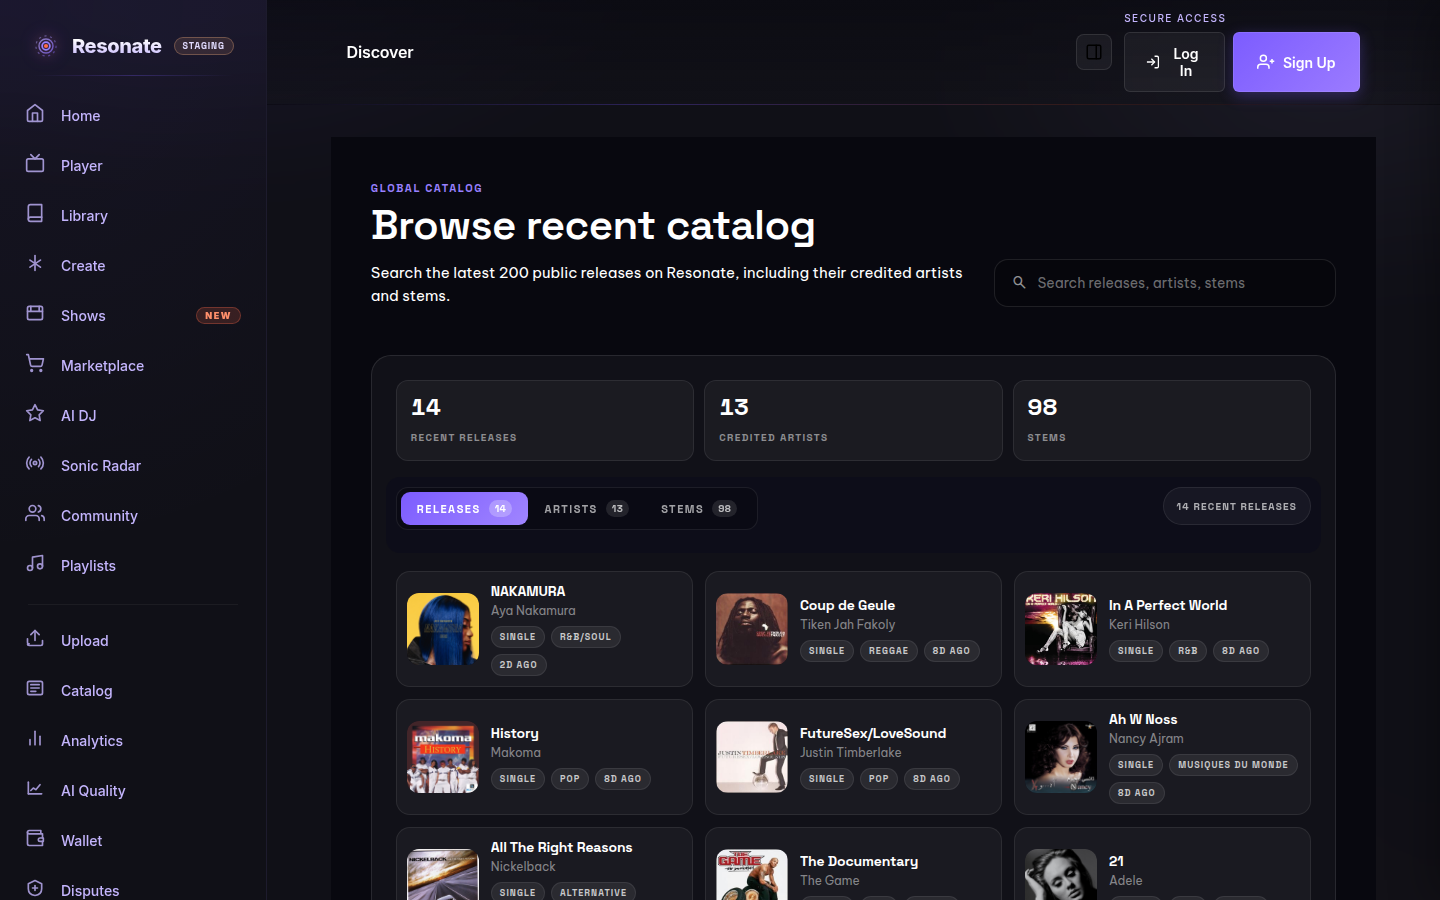Click the 14 Recent Releases stat card
1440x900 pixels.
pos(545,420)
